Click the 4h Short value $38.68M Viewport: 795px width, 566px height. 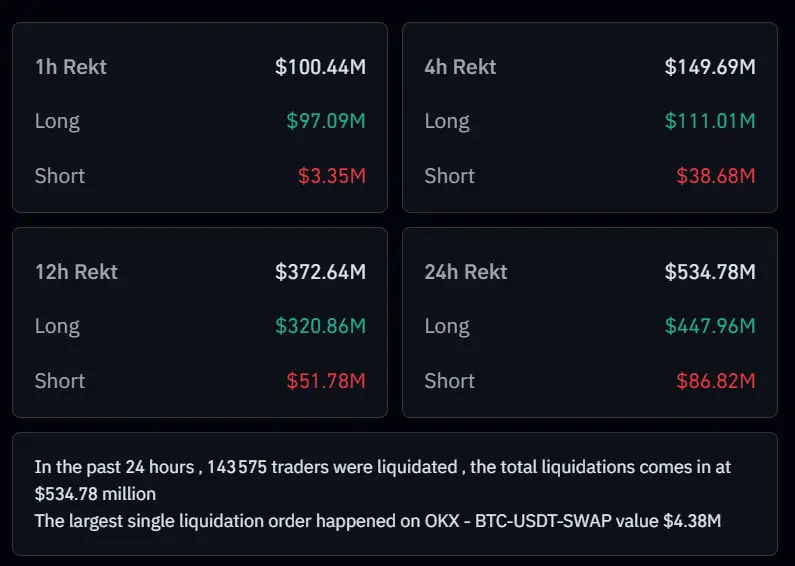point(716,176)
